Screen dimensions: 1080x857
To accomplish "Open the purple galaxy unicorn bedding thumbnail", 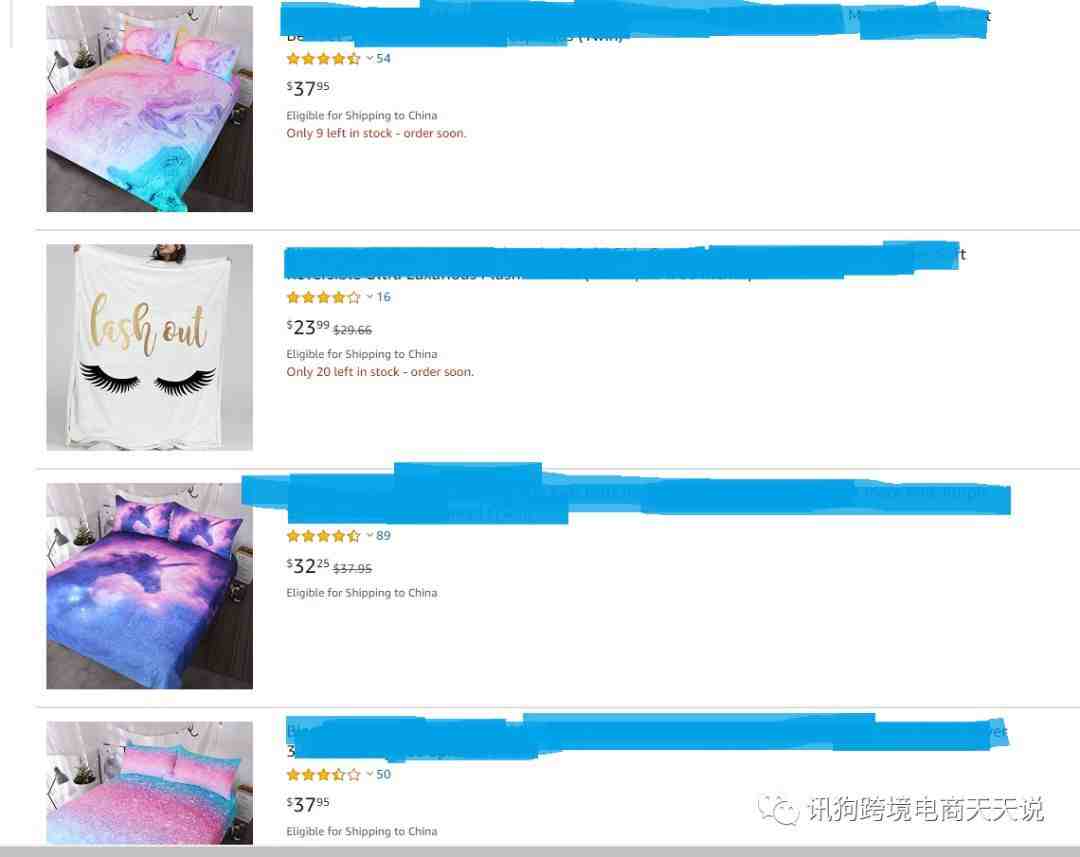I will 149,586.
